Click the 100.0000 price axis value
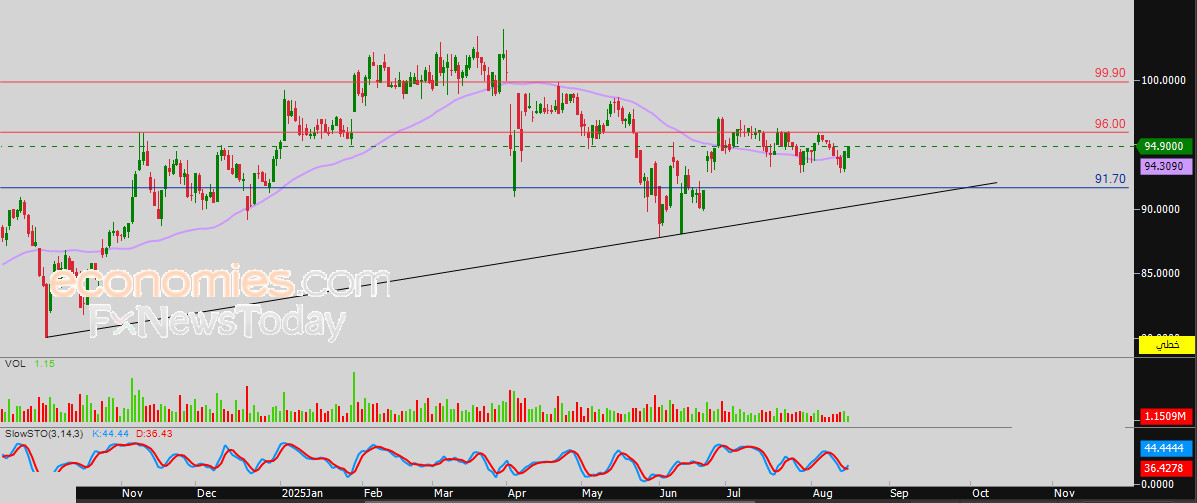 1163,80
